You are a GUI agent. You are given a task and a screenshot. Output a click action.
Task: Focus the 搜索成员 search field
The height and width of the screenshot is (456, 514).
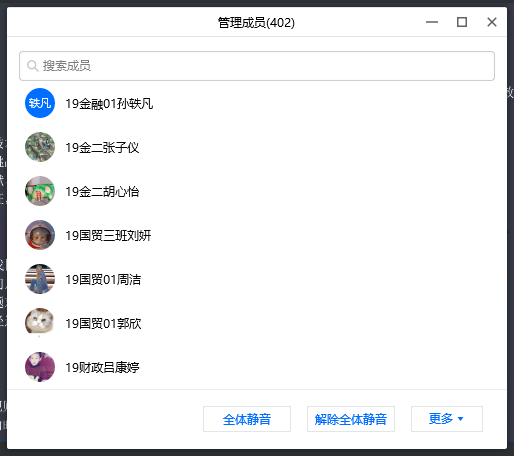257,66
